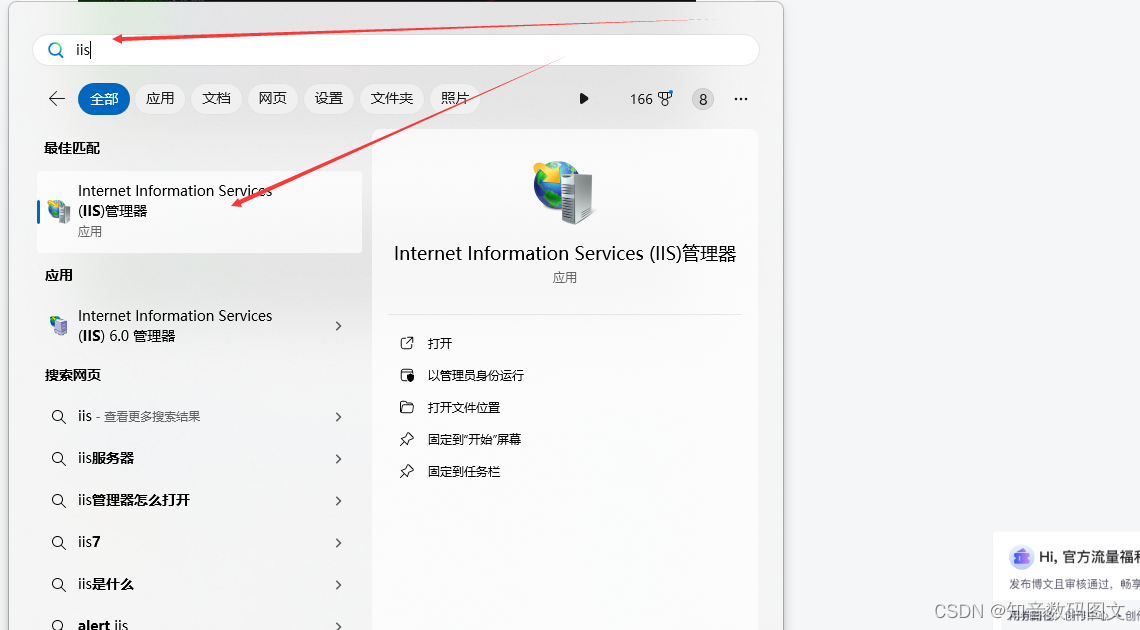This screenshot has width=1140, height=630.
Task: Click the search field containing "iis"
Action: pyautogui.click(x=396, y=50)
